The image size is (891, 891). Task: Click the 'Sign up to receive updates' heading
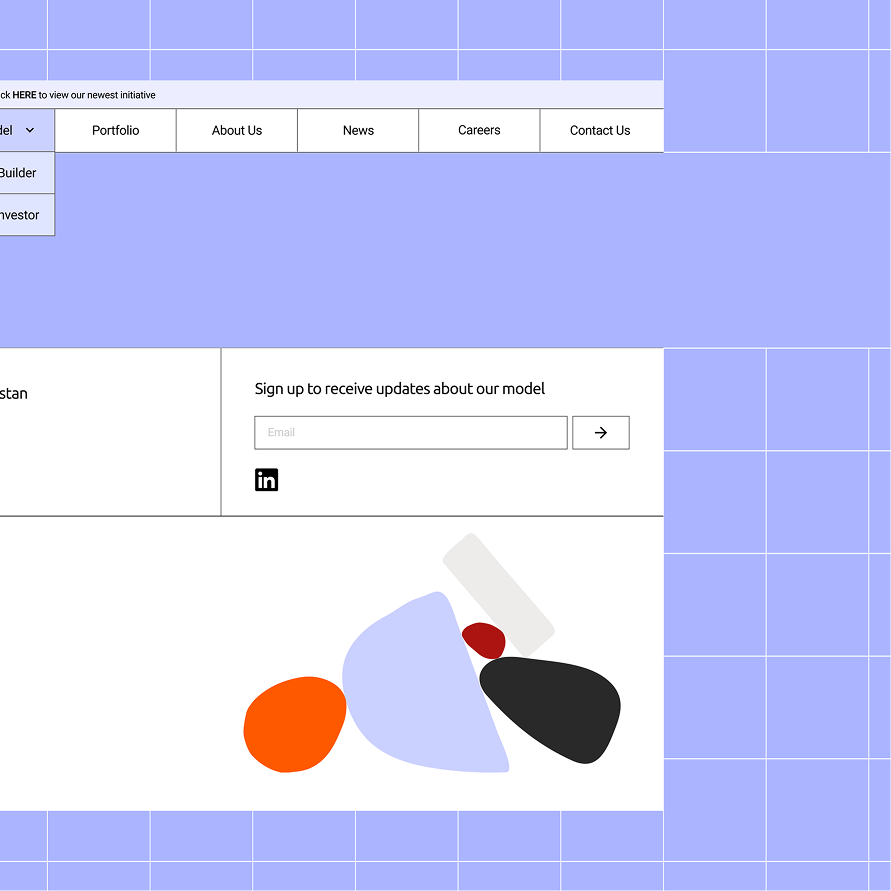(x=399, y=389)
